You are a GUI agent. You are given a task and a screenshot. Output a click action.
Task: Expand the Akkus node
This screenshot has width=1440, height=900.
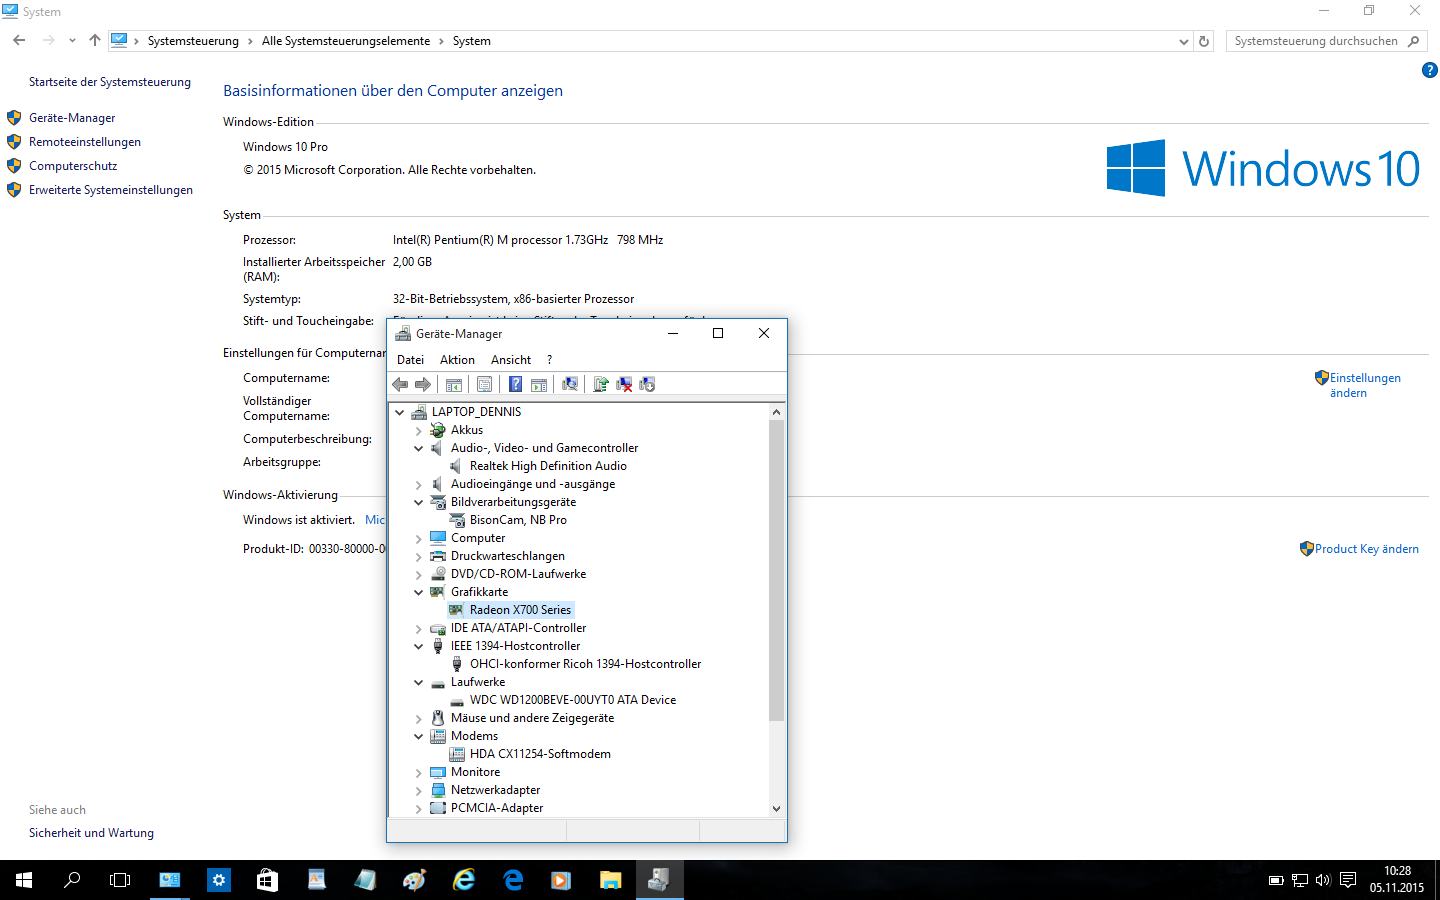(418, 430)
